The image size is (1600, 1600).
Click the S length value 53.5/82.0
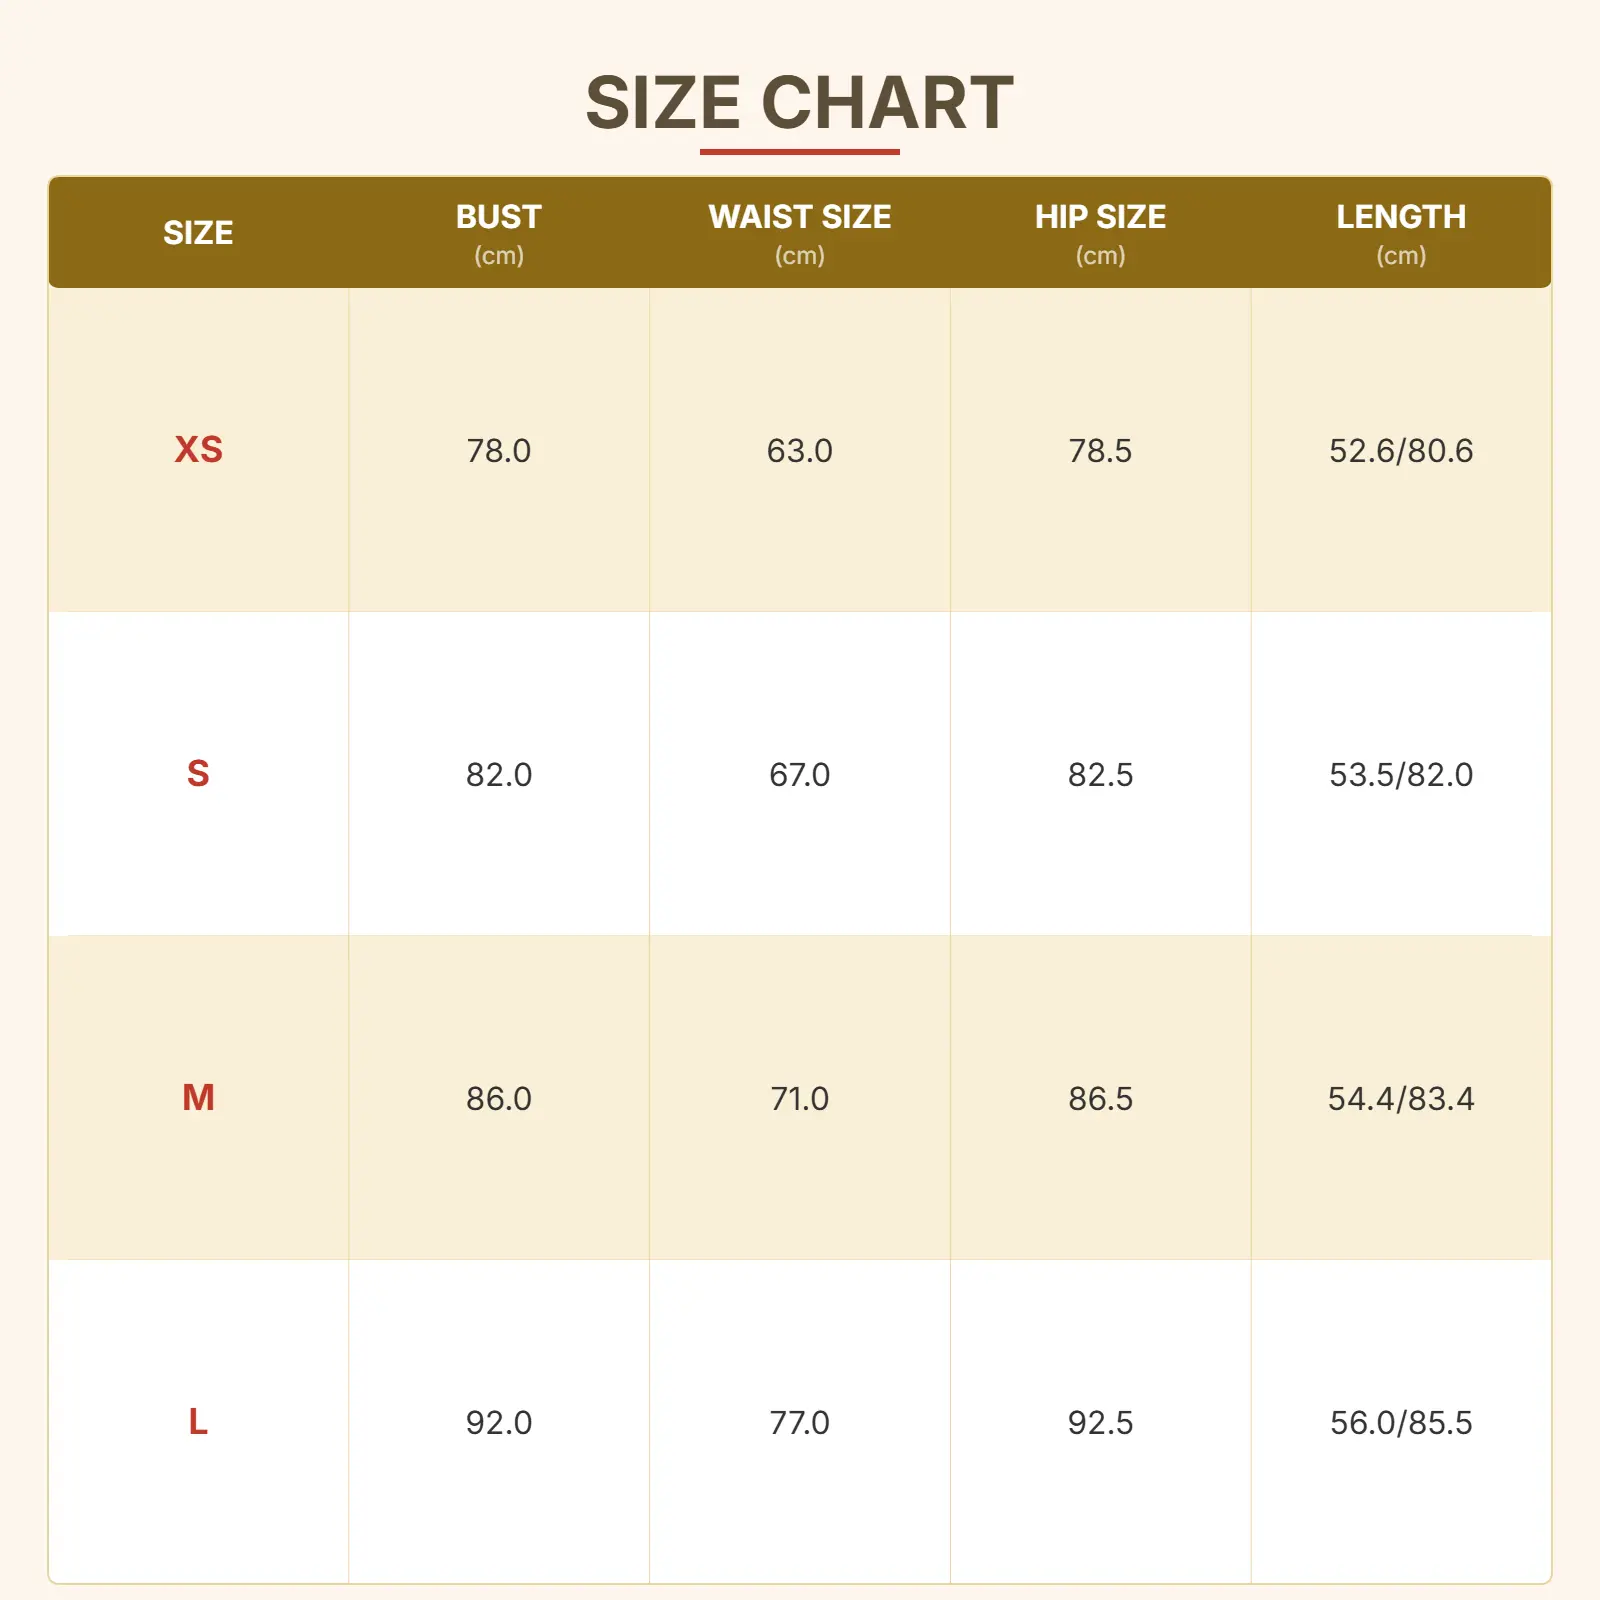tap(1401, 775)
